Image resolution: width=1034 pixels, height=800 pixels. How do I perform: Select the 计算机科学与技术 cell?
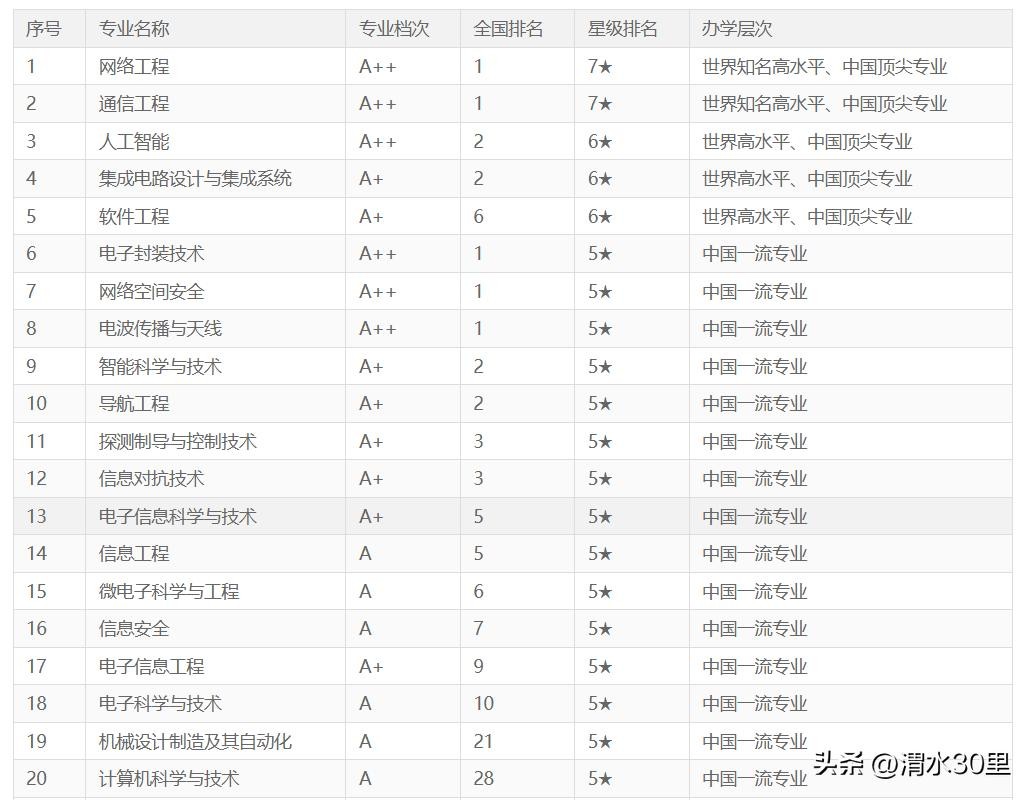[169, 779]
